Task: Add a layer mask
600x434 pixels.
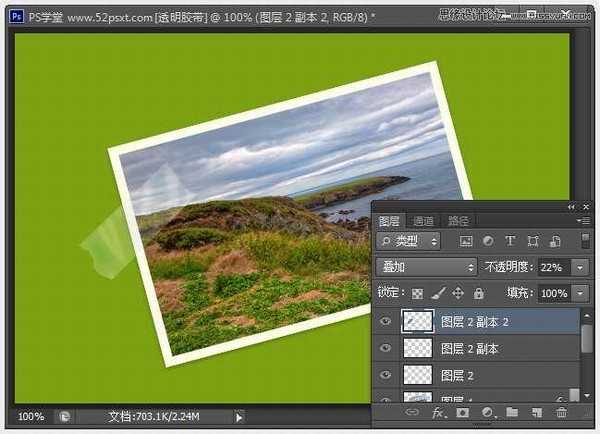Action: coord(462,412)
